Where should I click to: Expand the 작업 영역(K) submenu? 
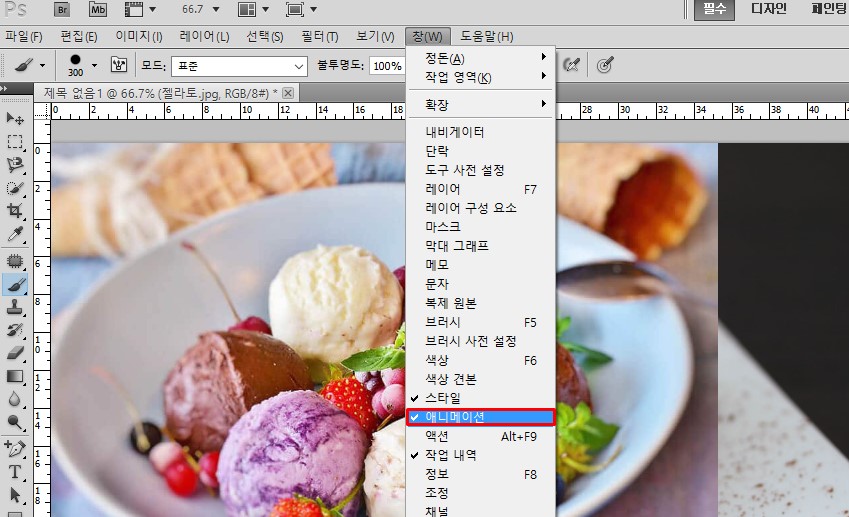pyautogui.click(x=481, y=77)
